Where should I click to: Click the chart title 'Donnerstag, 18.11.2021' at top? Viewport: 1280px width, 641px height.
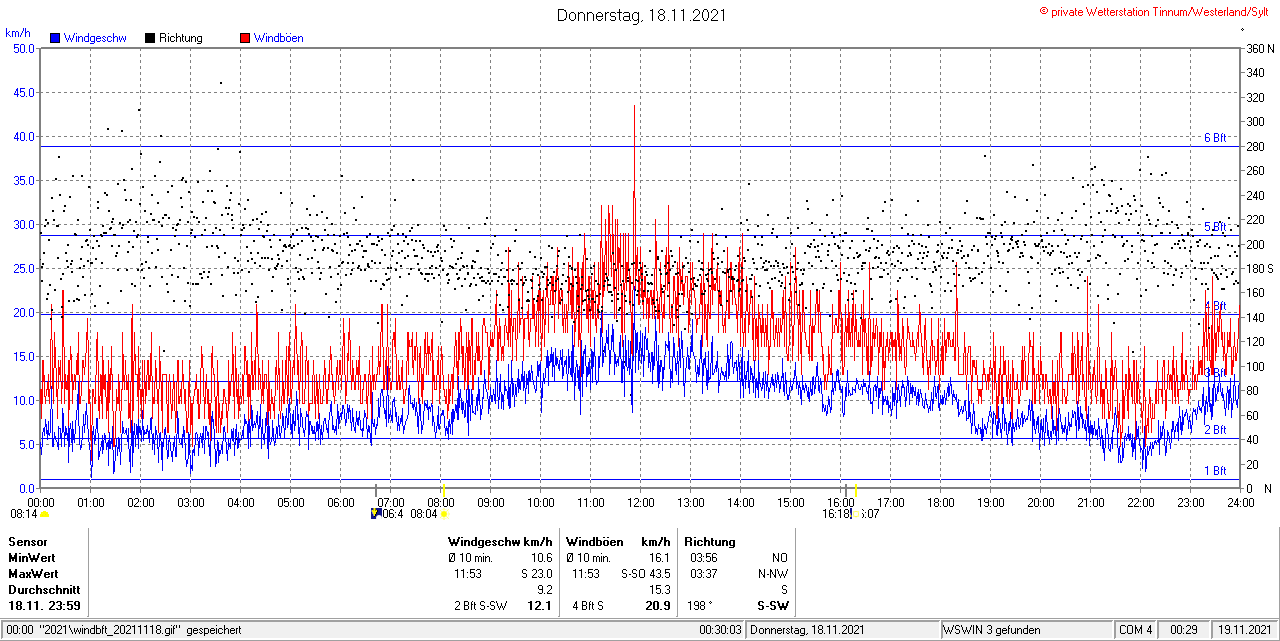tap(641, 15)
